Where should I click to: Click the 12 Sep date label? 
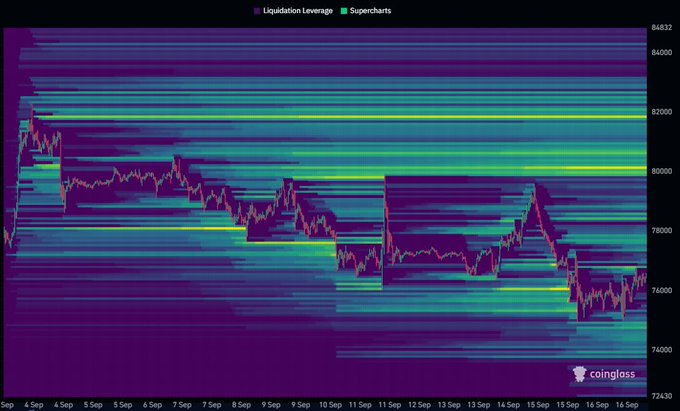(x=419, y=405)
